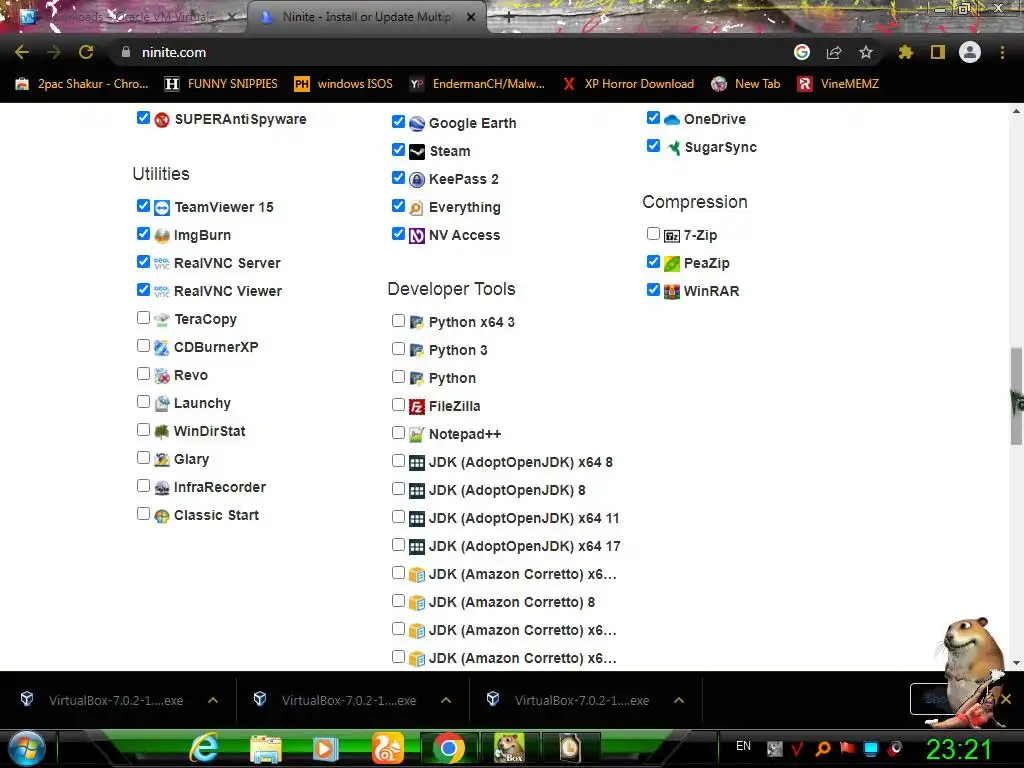Click the WinDirStat tree icon
The image size is (1024, 768).
tap(162, 432)
